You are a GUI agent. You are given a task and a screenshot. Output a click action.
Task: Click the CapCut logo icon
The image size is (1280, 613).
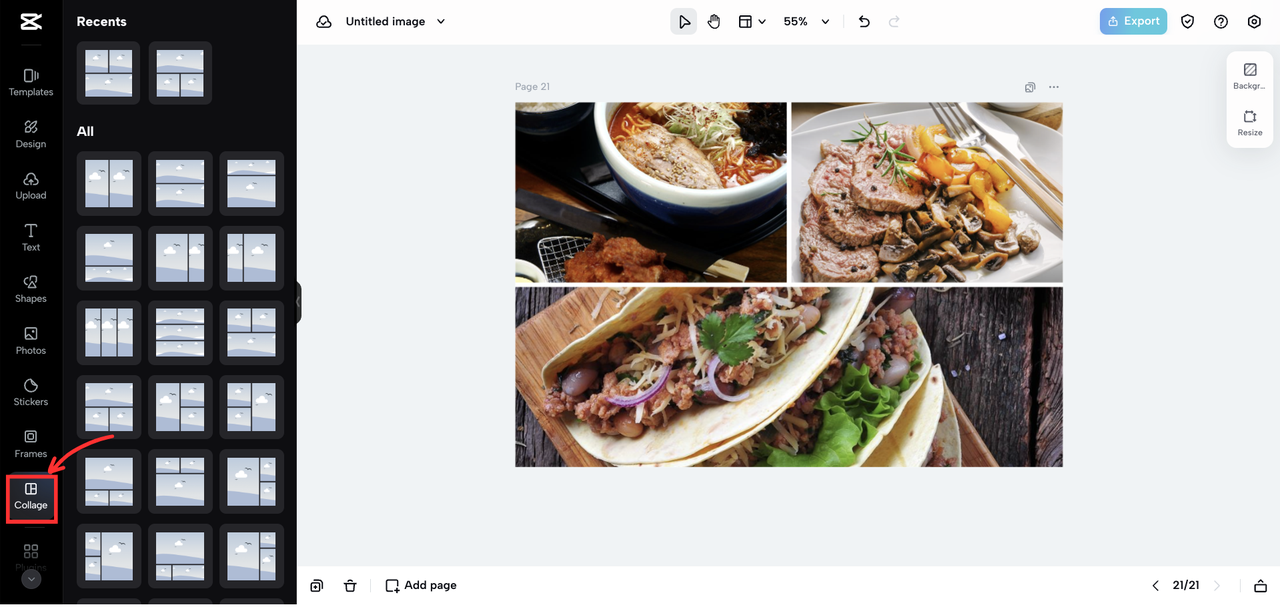[x=31, y=21]
